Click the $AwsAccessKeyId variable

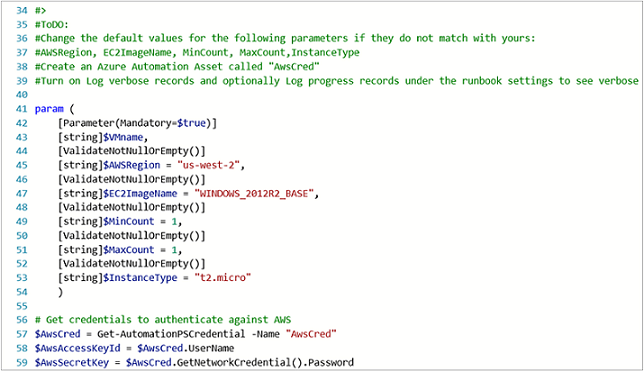[x=78, y=348]
